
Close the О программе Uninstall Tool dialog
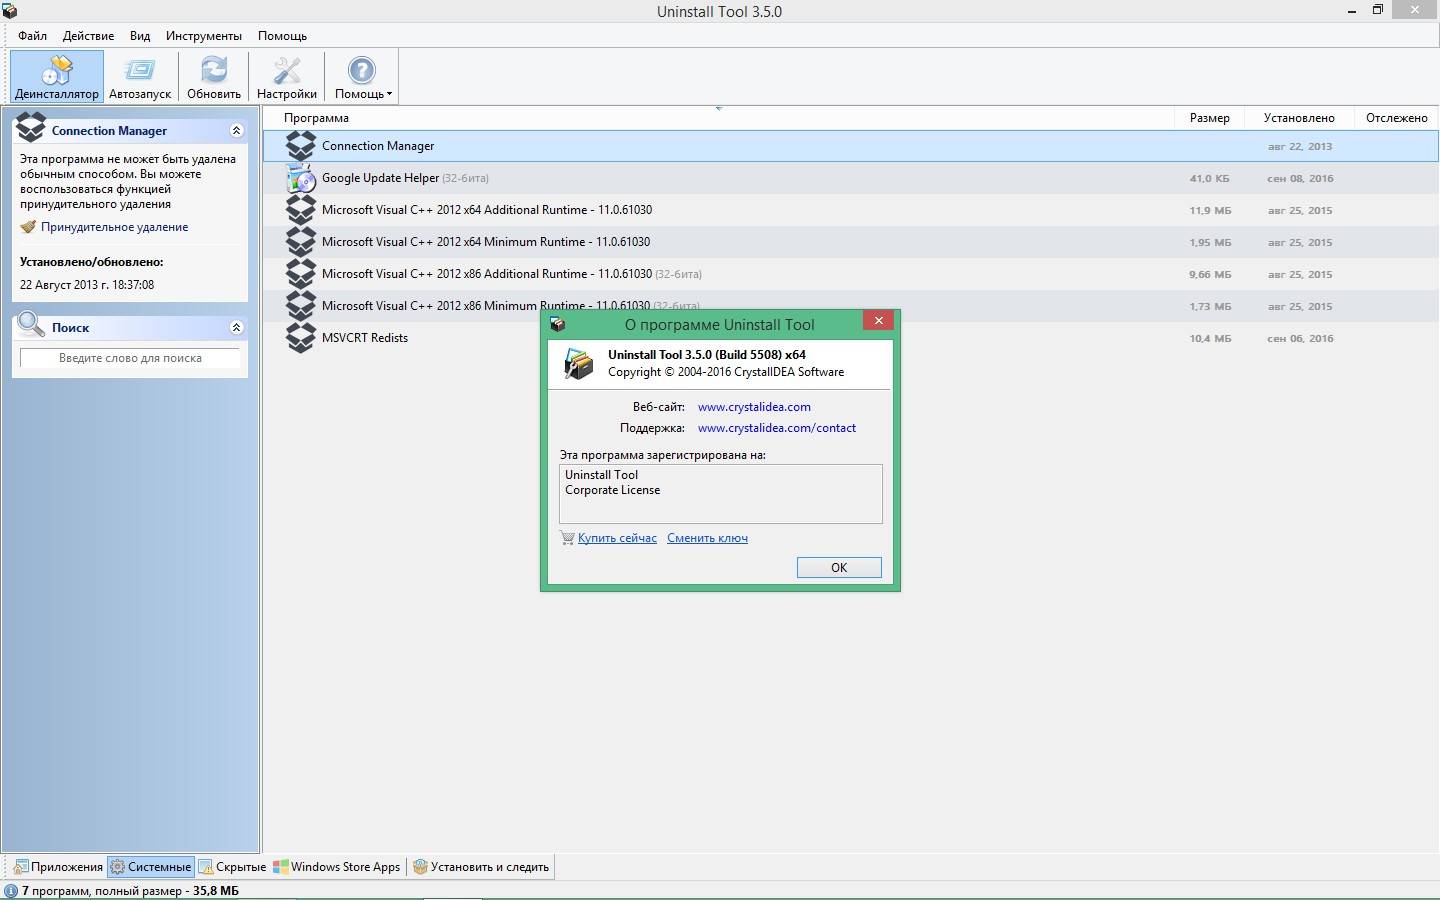(878, 321)
